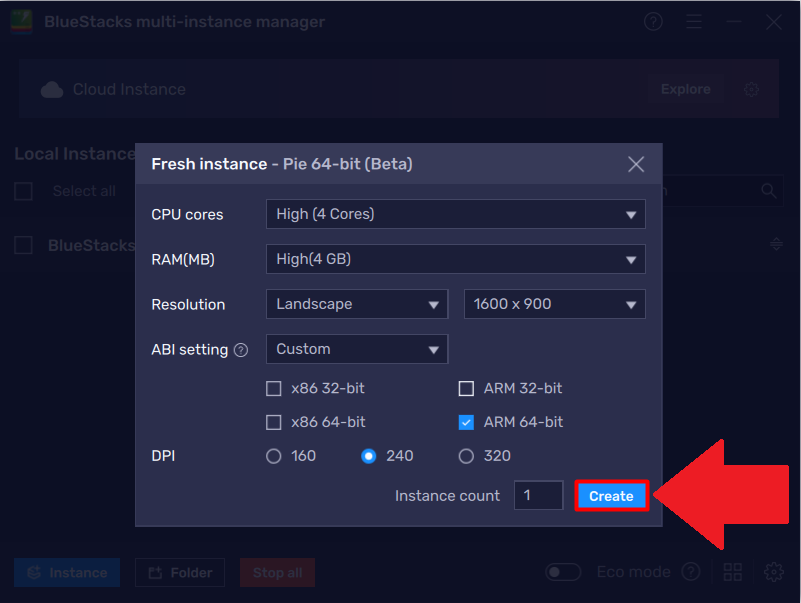Open the CPU cores dropdown
801x603 pixels.
(x=455, y=214)
